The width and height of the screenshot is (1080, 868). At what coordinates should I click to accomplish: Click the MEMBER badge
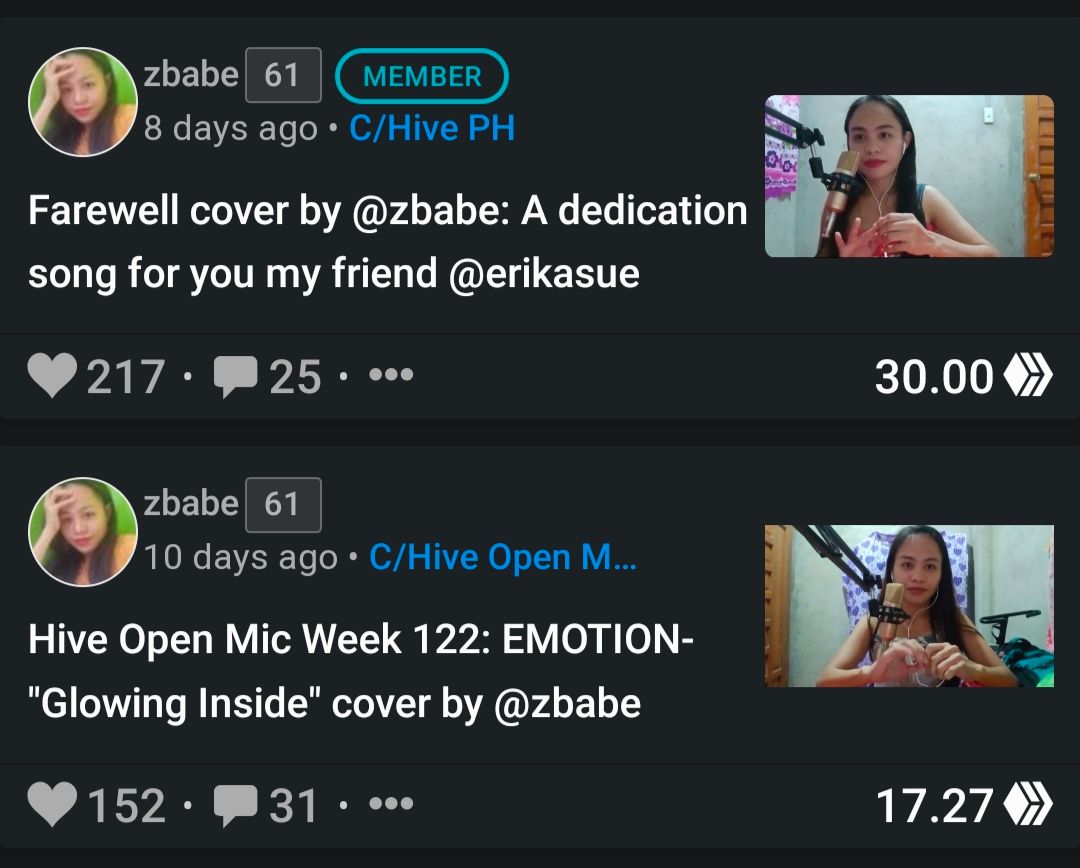pos(422,76)
